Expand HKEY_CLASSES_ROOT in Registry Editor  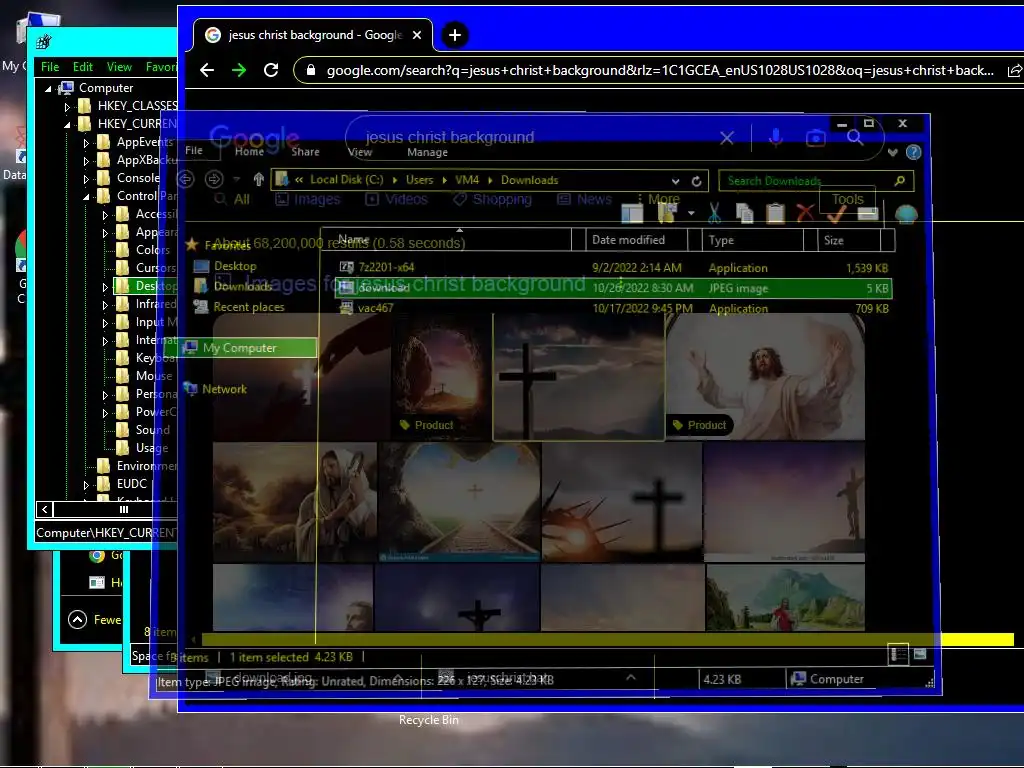(67, 106)
